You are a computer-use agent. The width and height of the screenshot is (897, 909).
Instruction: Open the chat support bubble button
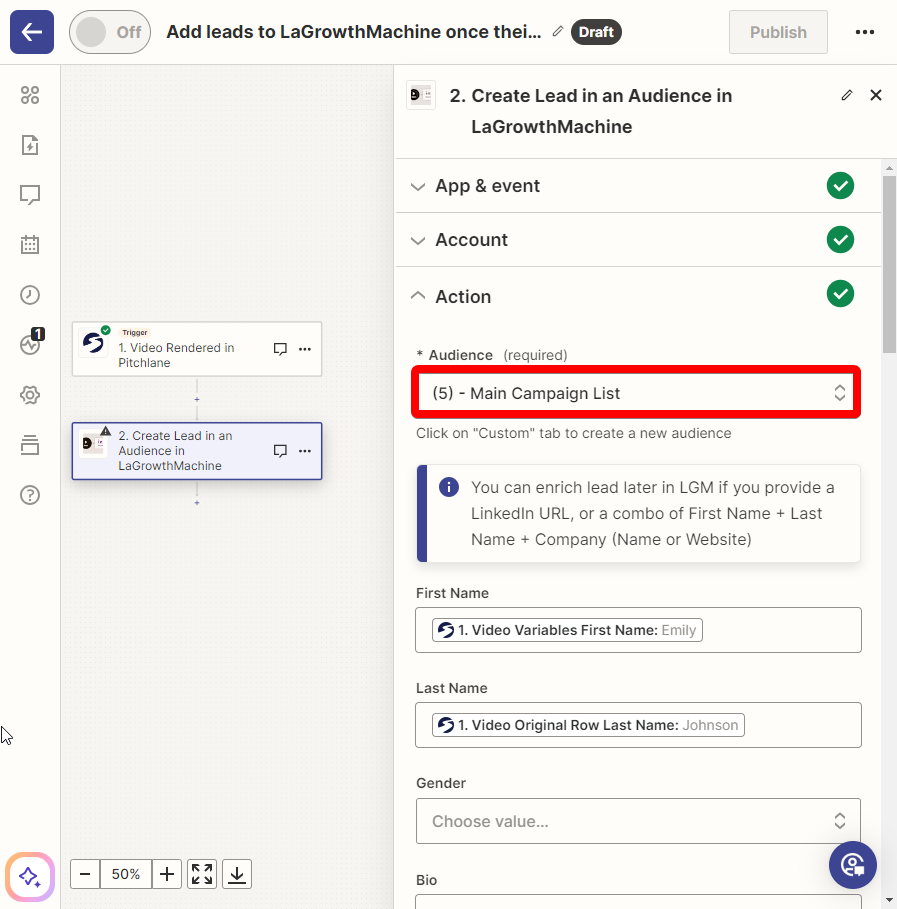pos(852,865)
